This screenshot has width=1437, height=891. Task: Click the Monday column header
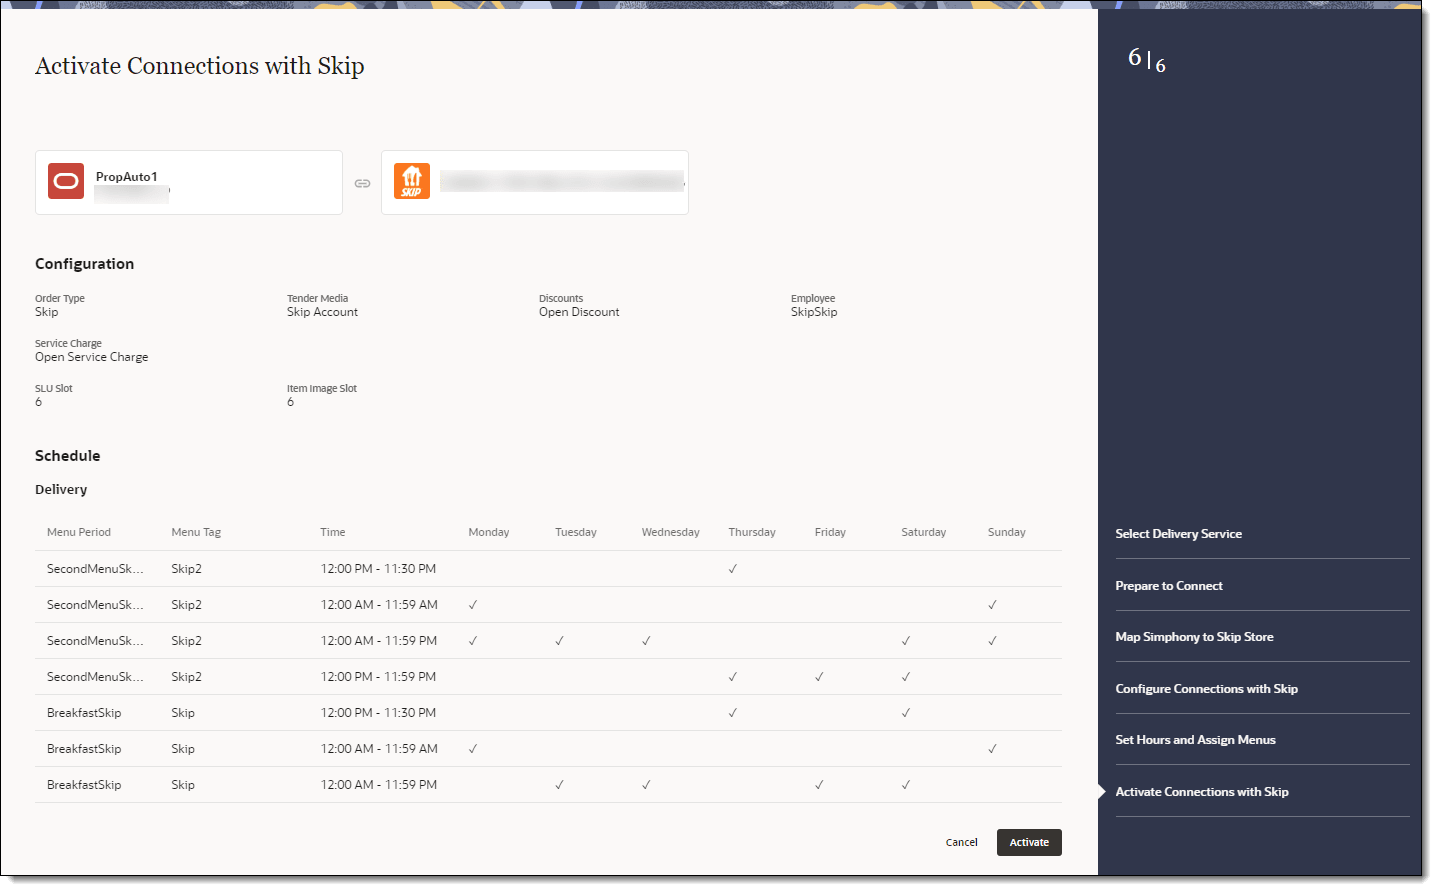click(489, 532)
